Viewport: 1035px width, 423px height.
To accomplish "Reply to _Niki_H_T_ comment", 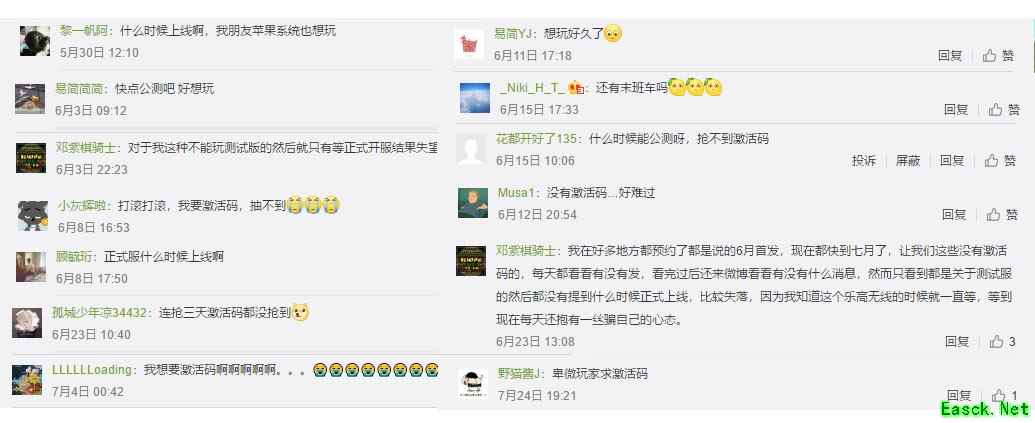I will coord(956,110).
